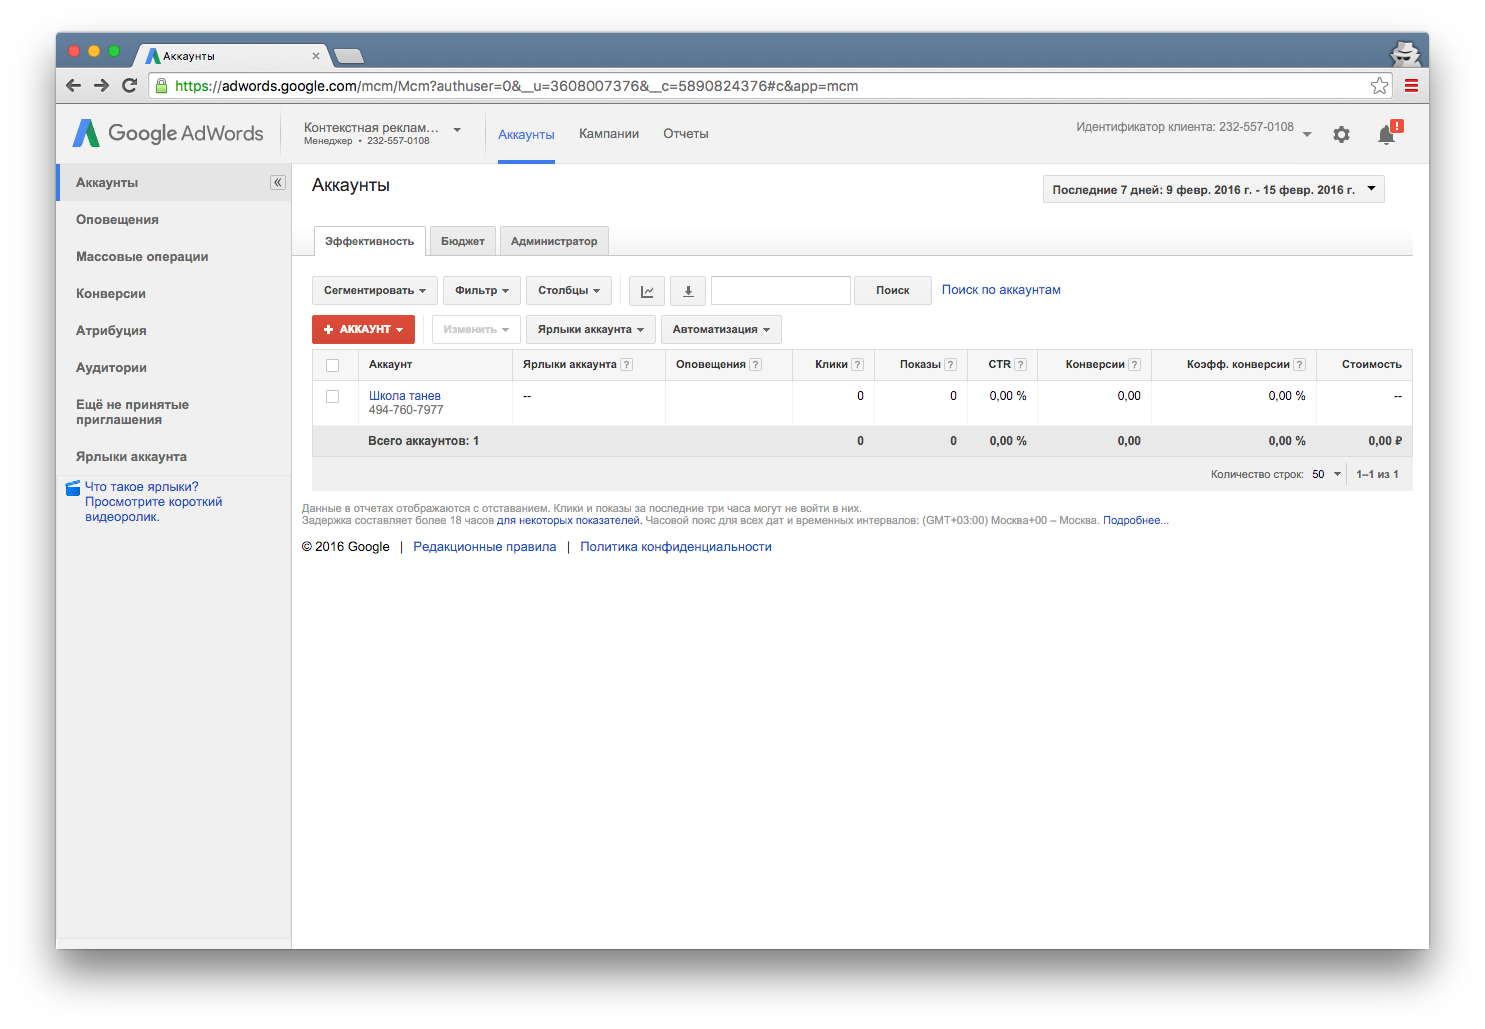Check the Школа танев row checkbox

click(x=333, y=397)
